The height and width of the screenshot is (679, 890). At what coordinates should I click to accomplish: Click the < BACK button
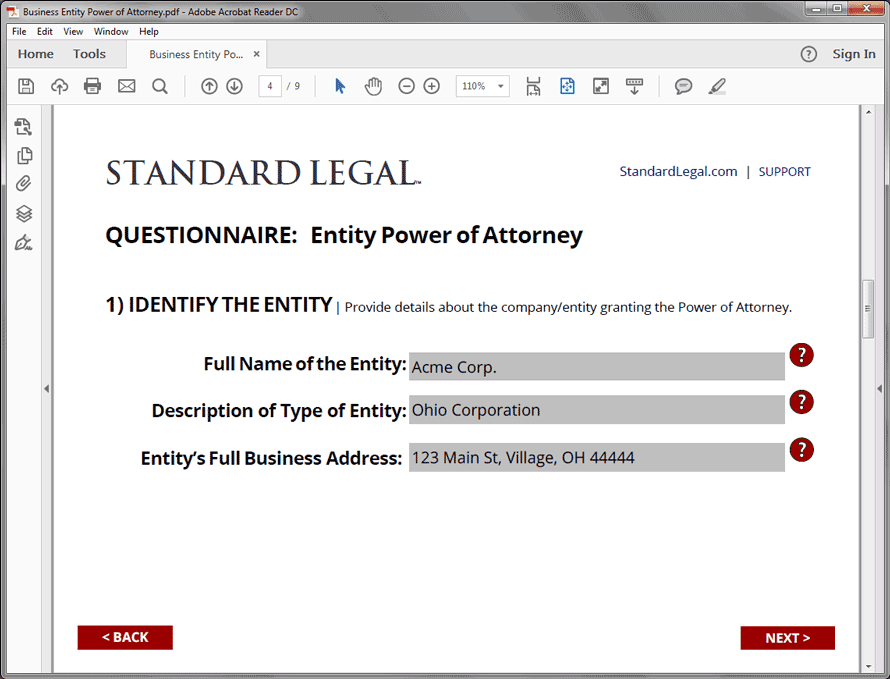coord(125,638)
